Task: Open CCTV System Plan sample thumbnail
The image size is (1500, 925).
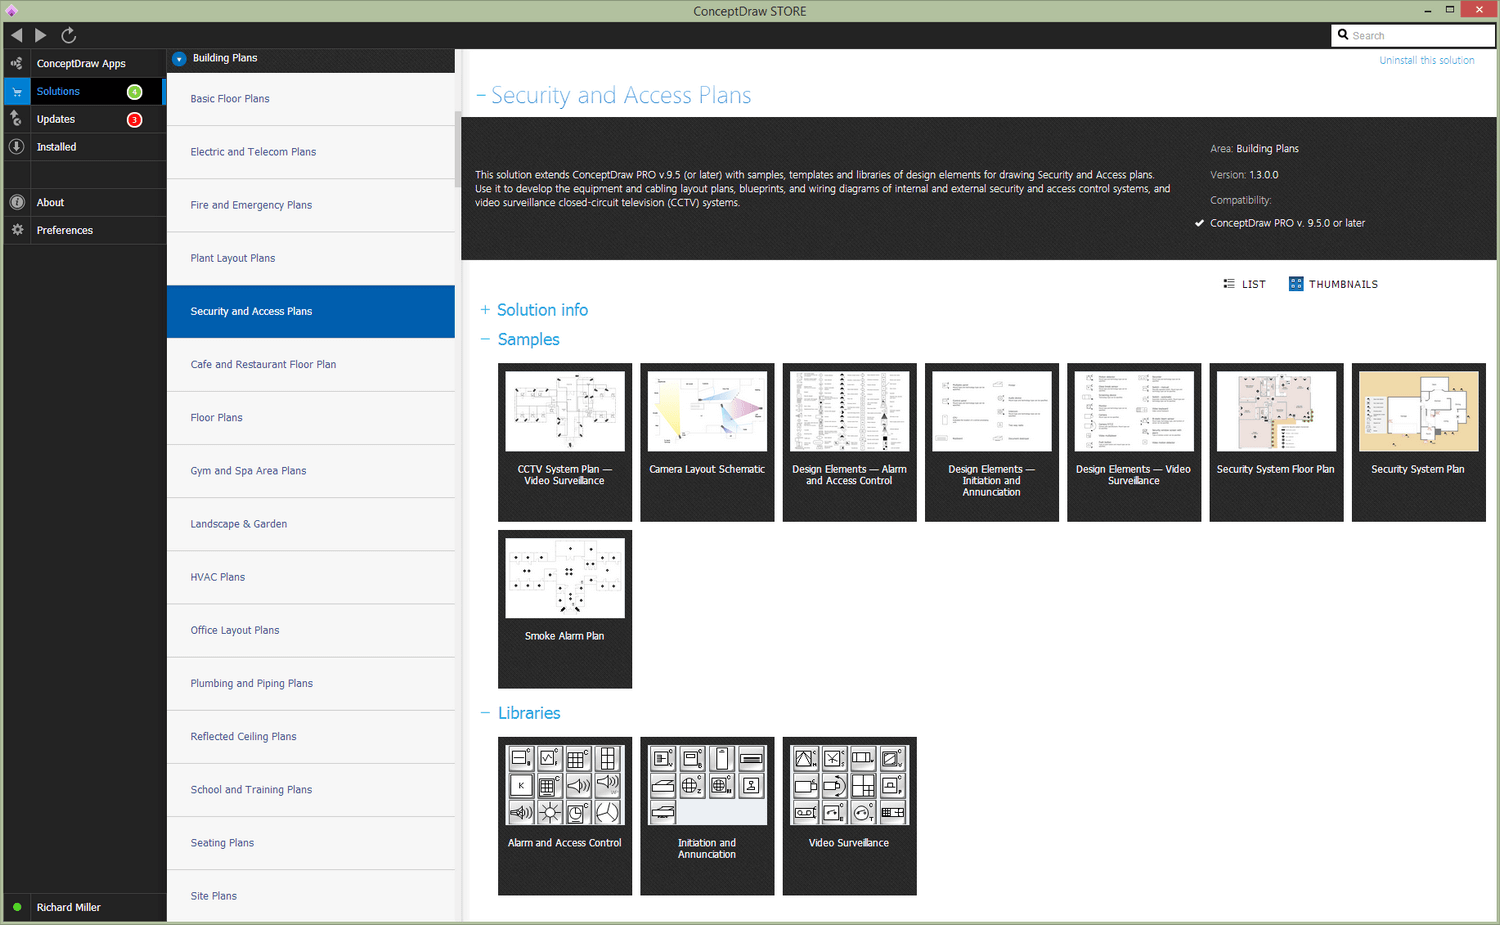Action: pos(565,442)
